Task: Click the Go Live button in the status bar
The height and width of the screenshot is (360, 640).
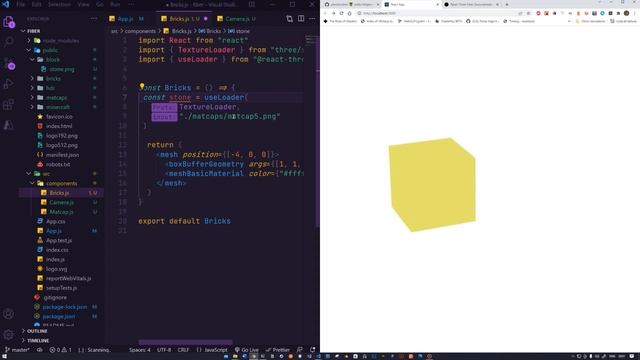Action: point(247,350)
